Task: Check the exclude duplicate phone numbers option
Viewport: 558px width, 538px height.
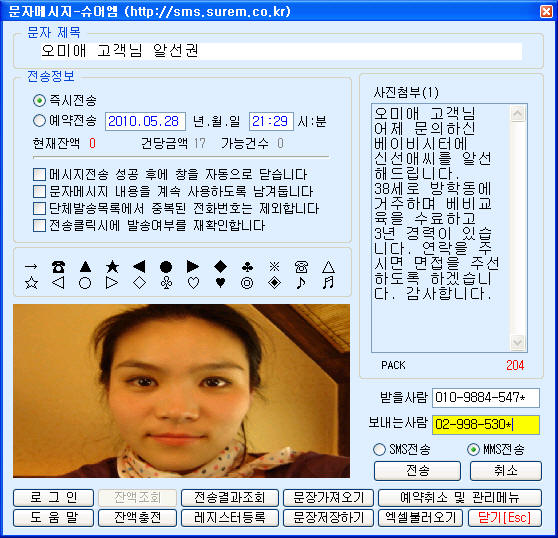Action: [x=39, y=209]
